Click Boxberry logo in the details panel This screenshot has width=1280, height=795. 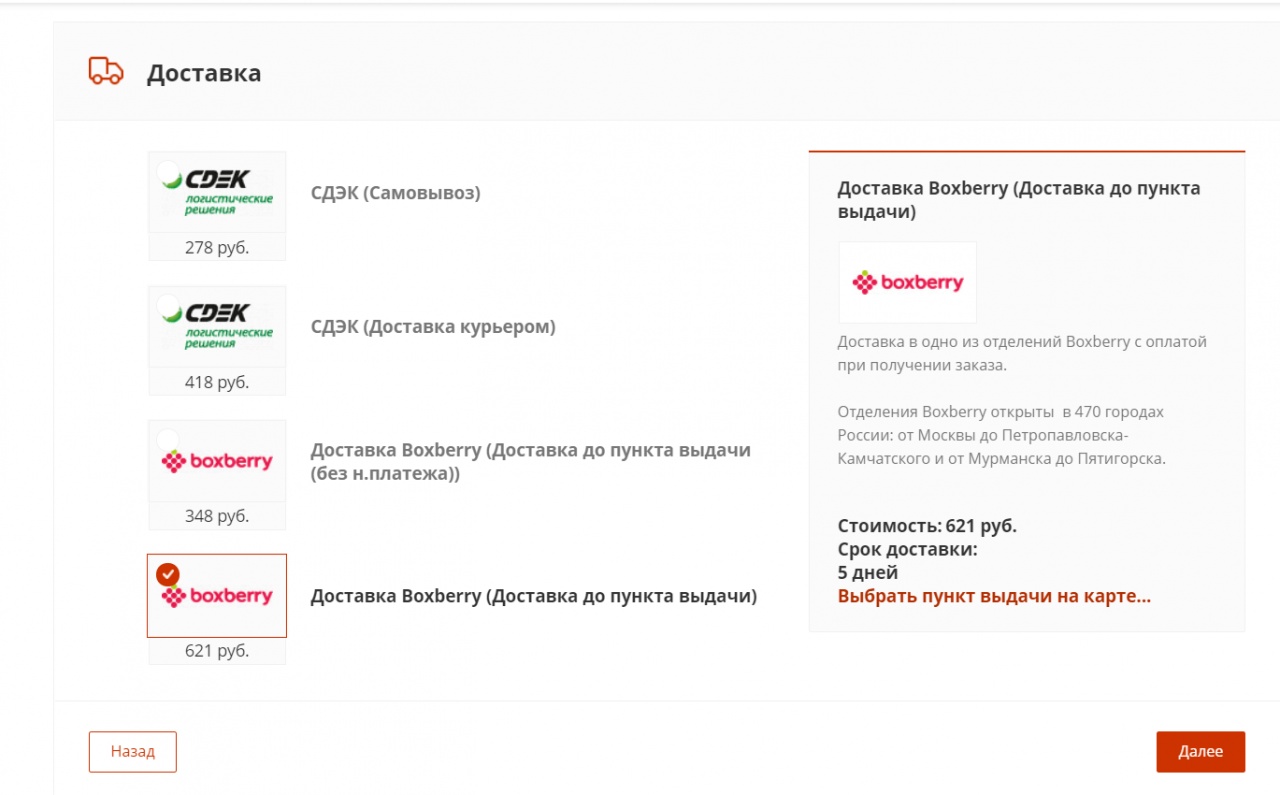point(907,283)
